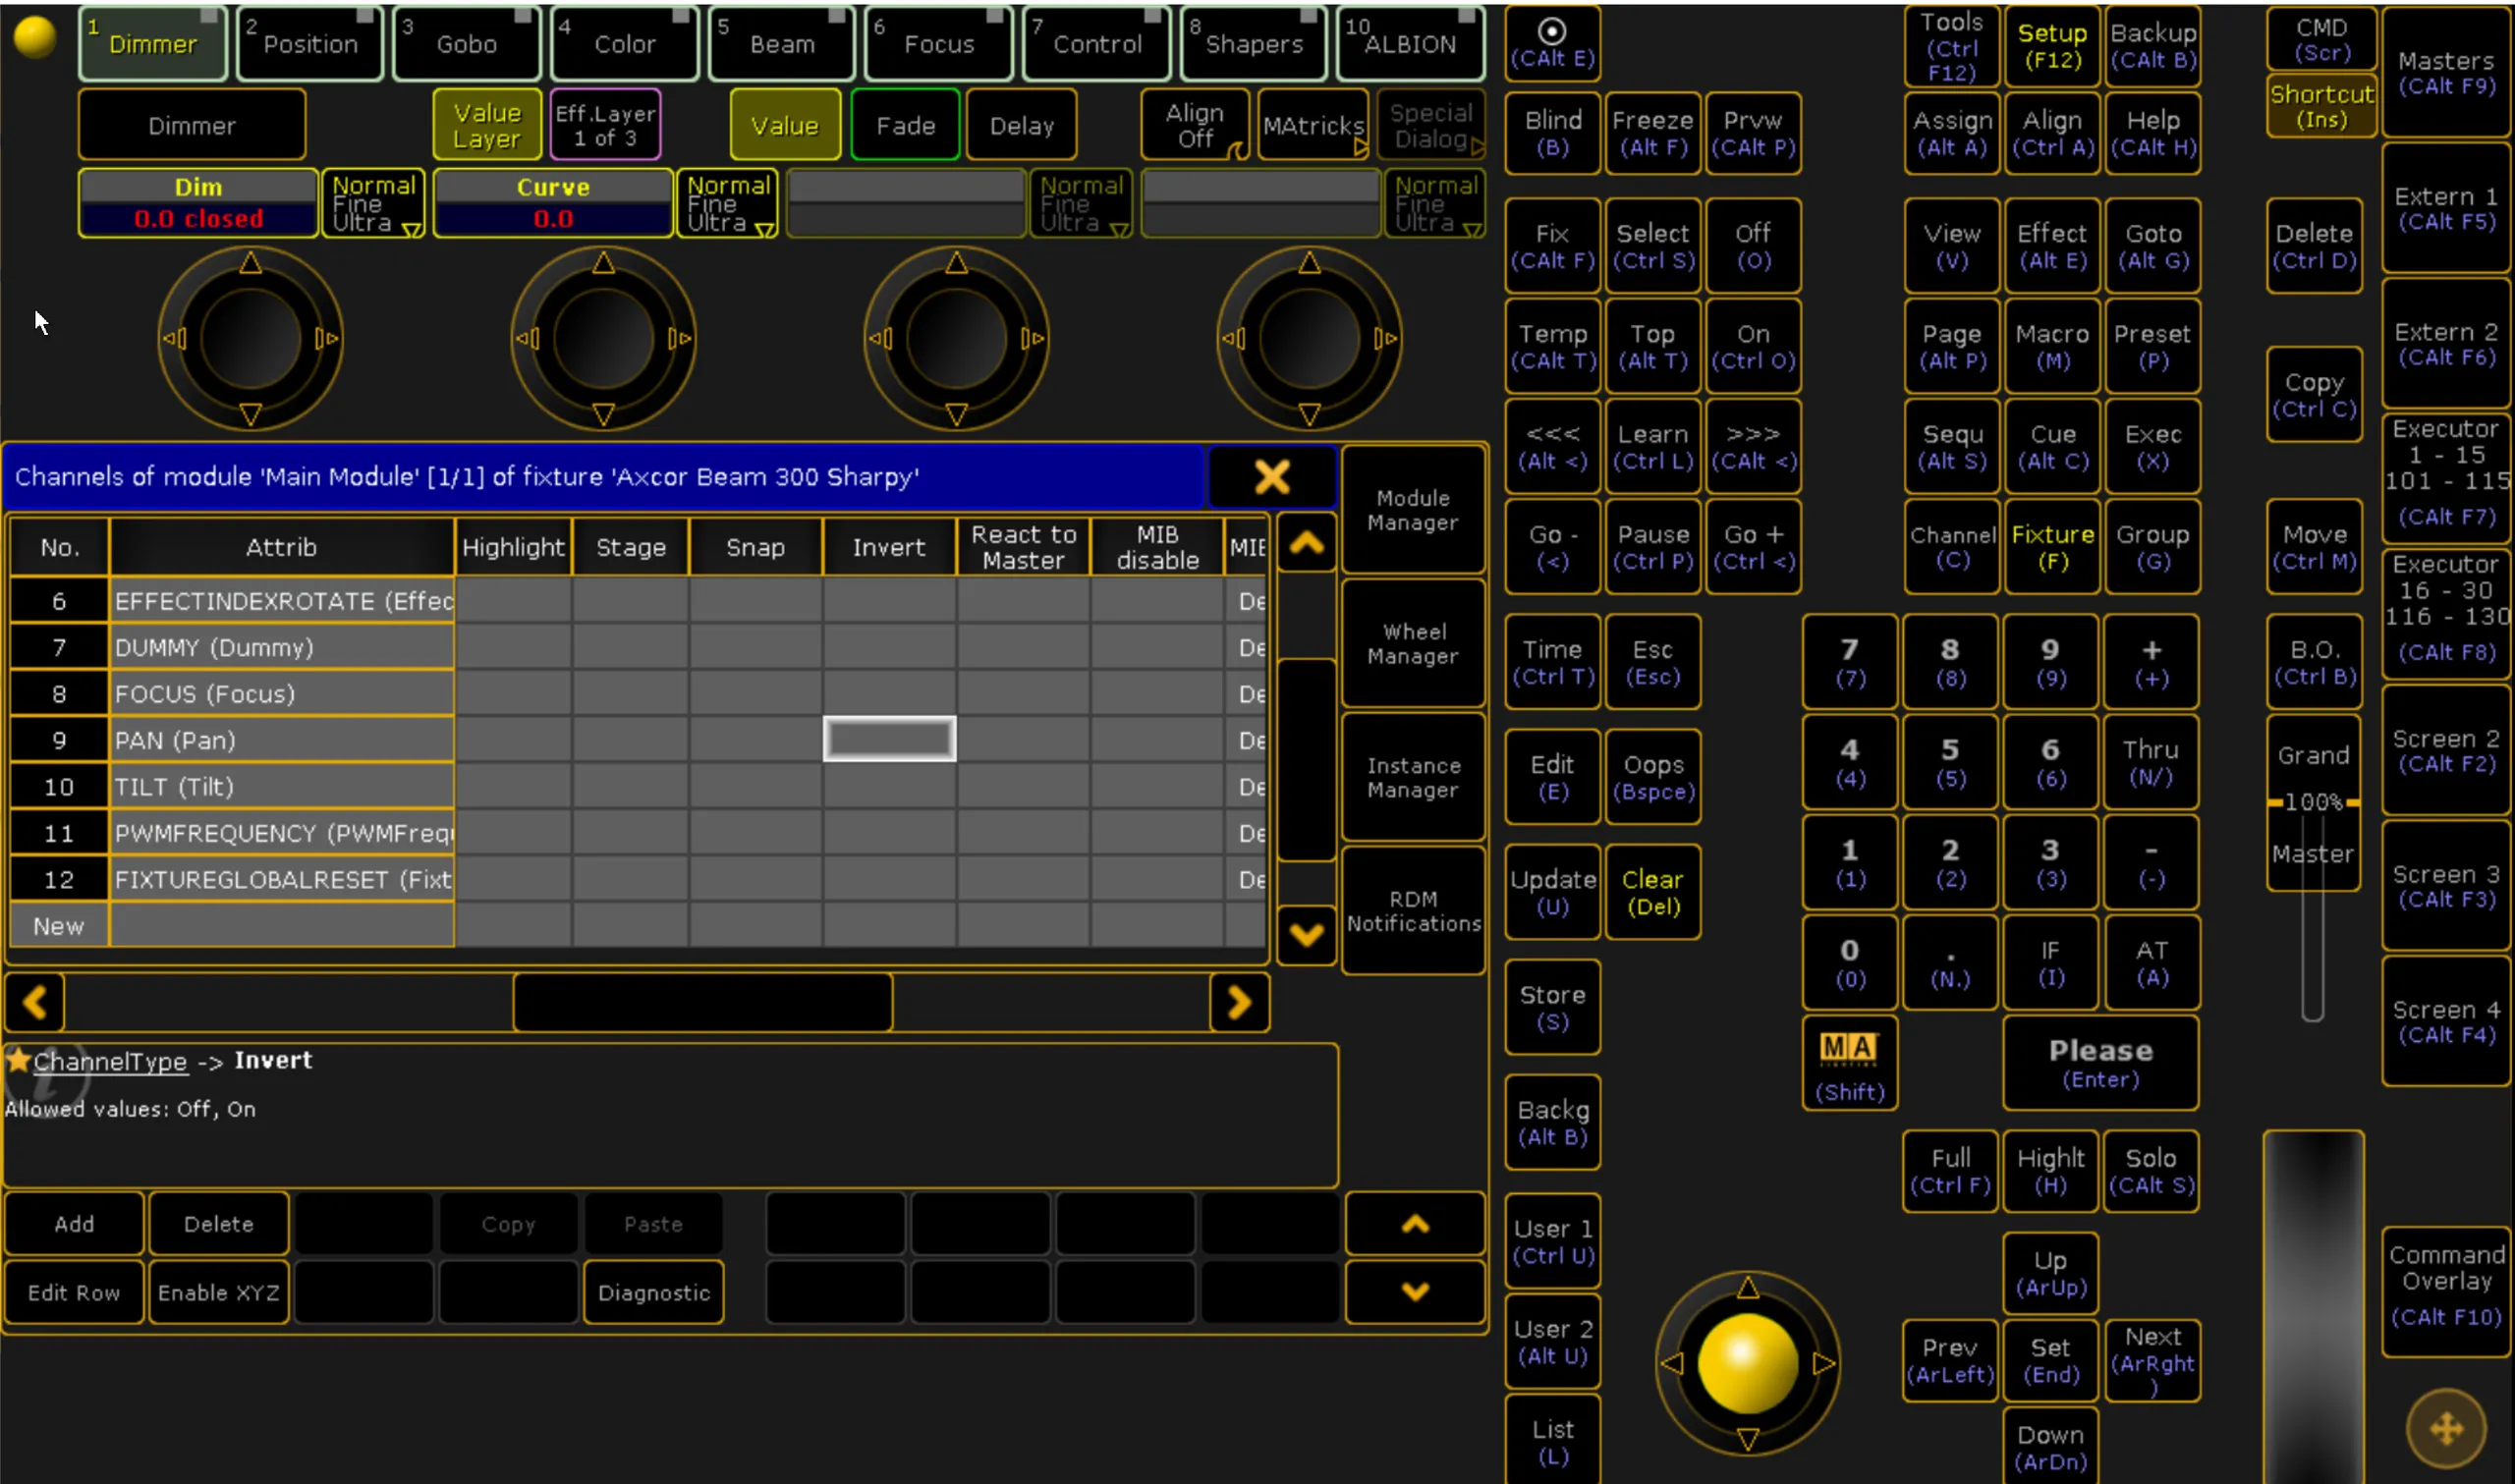The image size is (2515, 1484).
Task: Click the Diagnostic button
Action: tap(654, 1292)
